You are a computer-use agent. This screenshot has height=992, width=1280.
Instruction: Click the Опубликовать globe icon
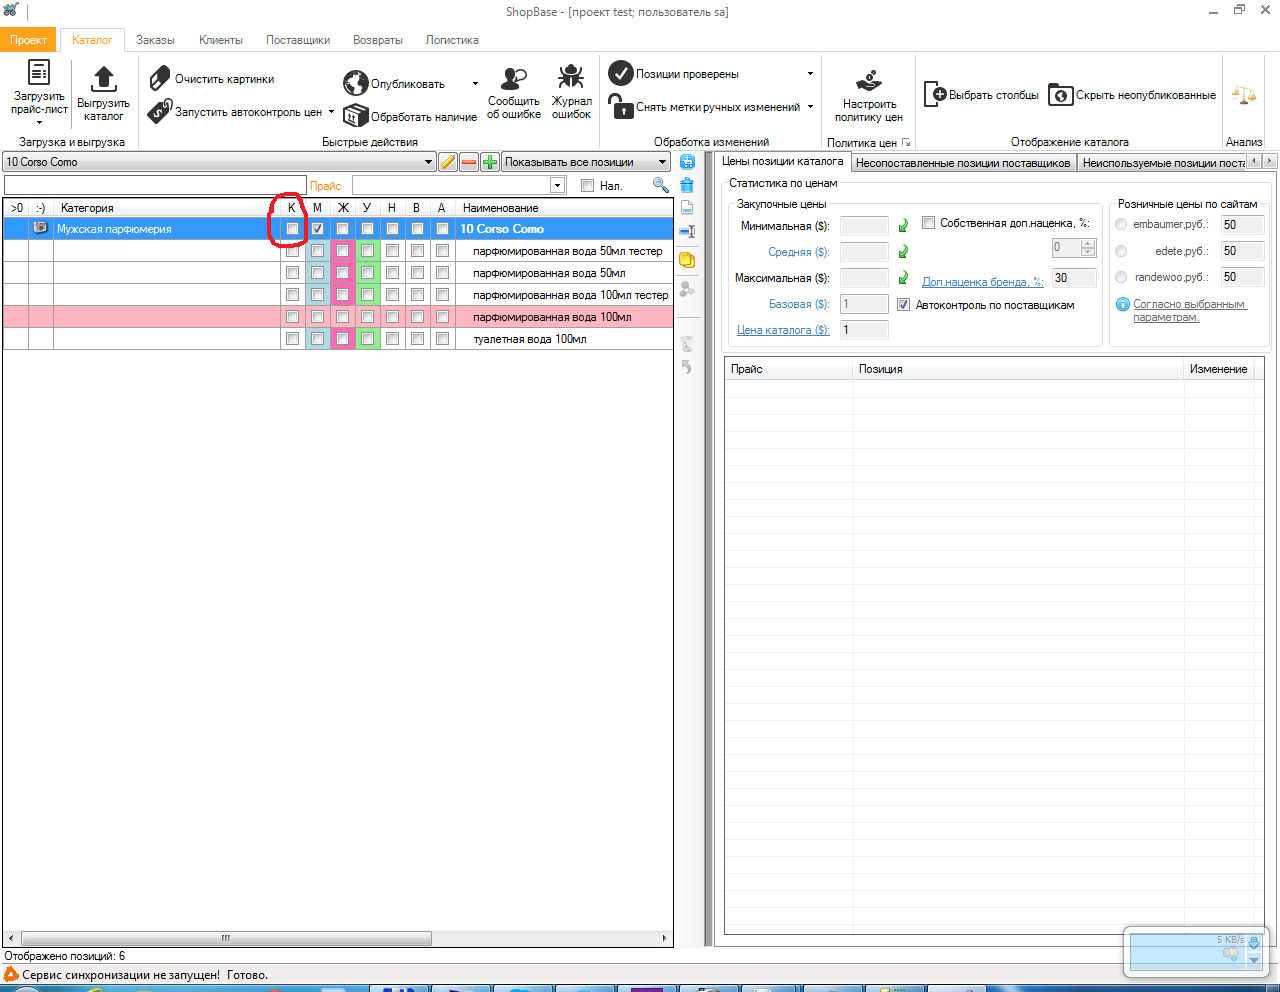pos(355,83)
